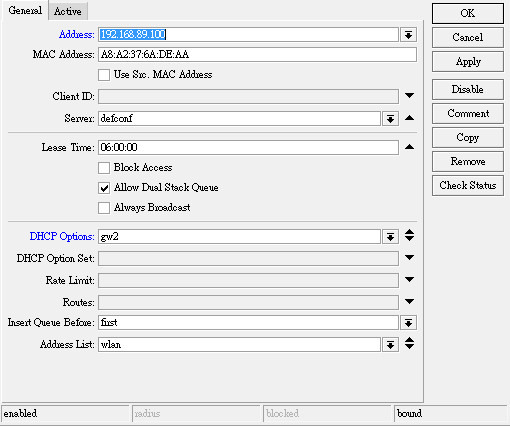The width and height of the screenshot is (510, 426).
Task: Switch to the General tab
Action: coord(25,11)
